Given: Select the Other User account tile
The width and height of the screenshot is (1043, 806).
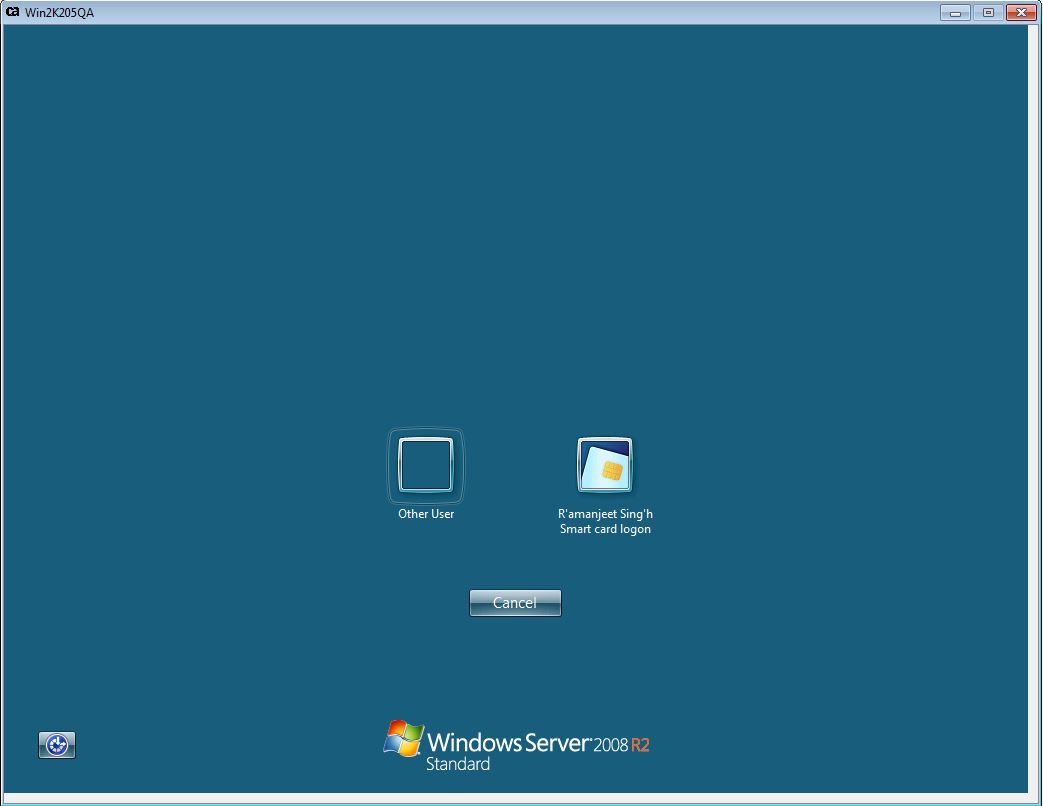Looking at the screenshot, I should 425,470.
